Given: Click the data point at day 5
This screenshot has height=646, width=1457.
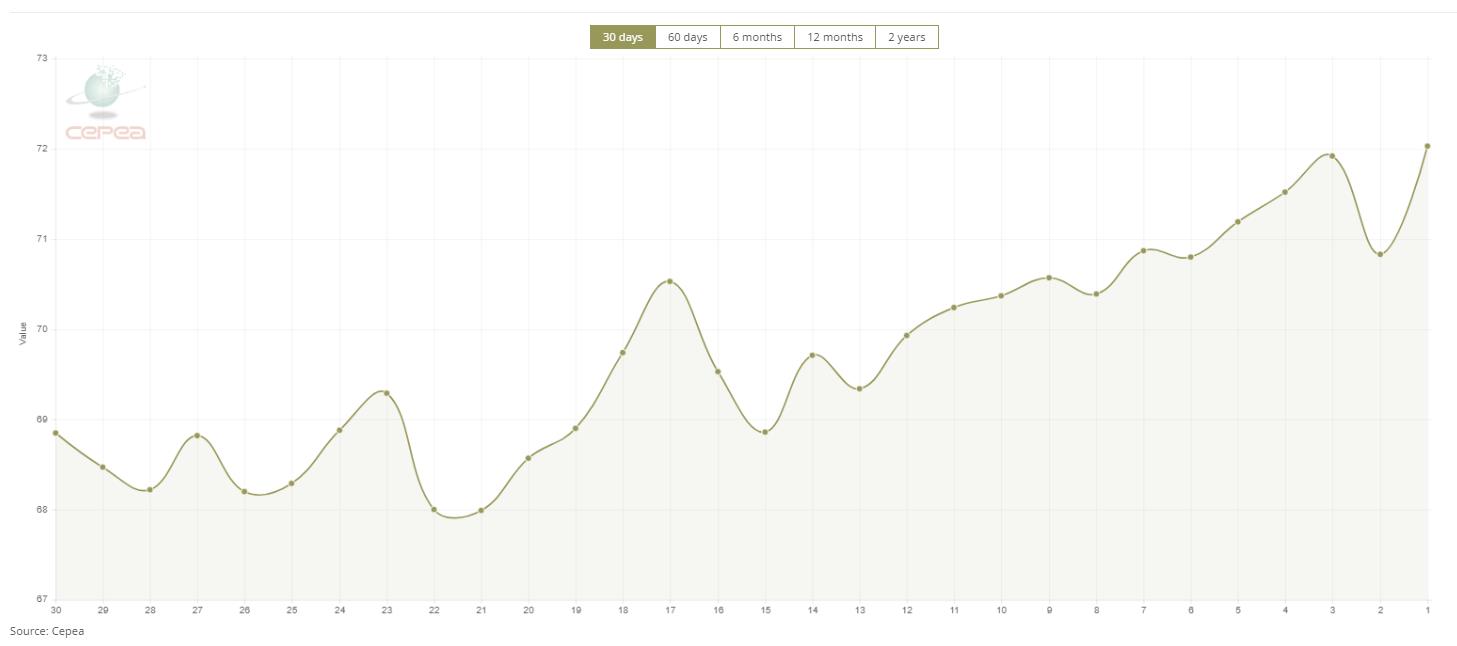Looking at the screenshot, I should point(1238,221).
